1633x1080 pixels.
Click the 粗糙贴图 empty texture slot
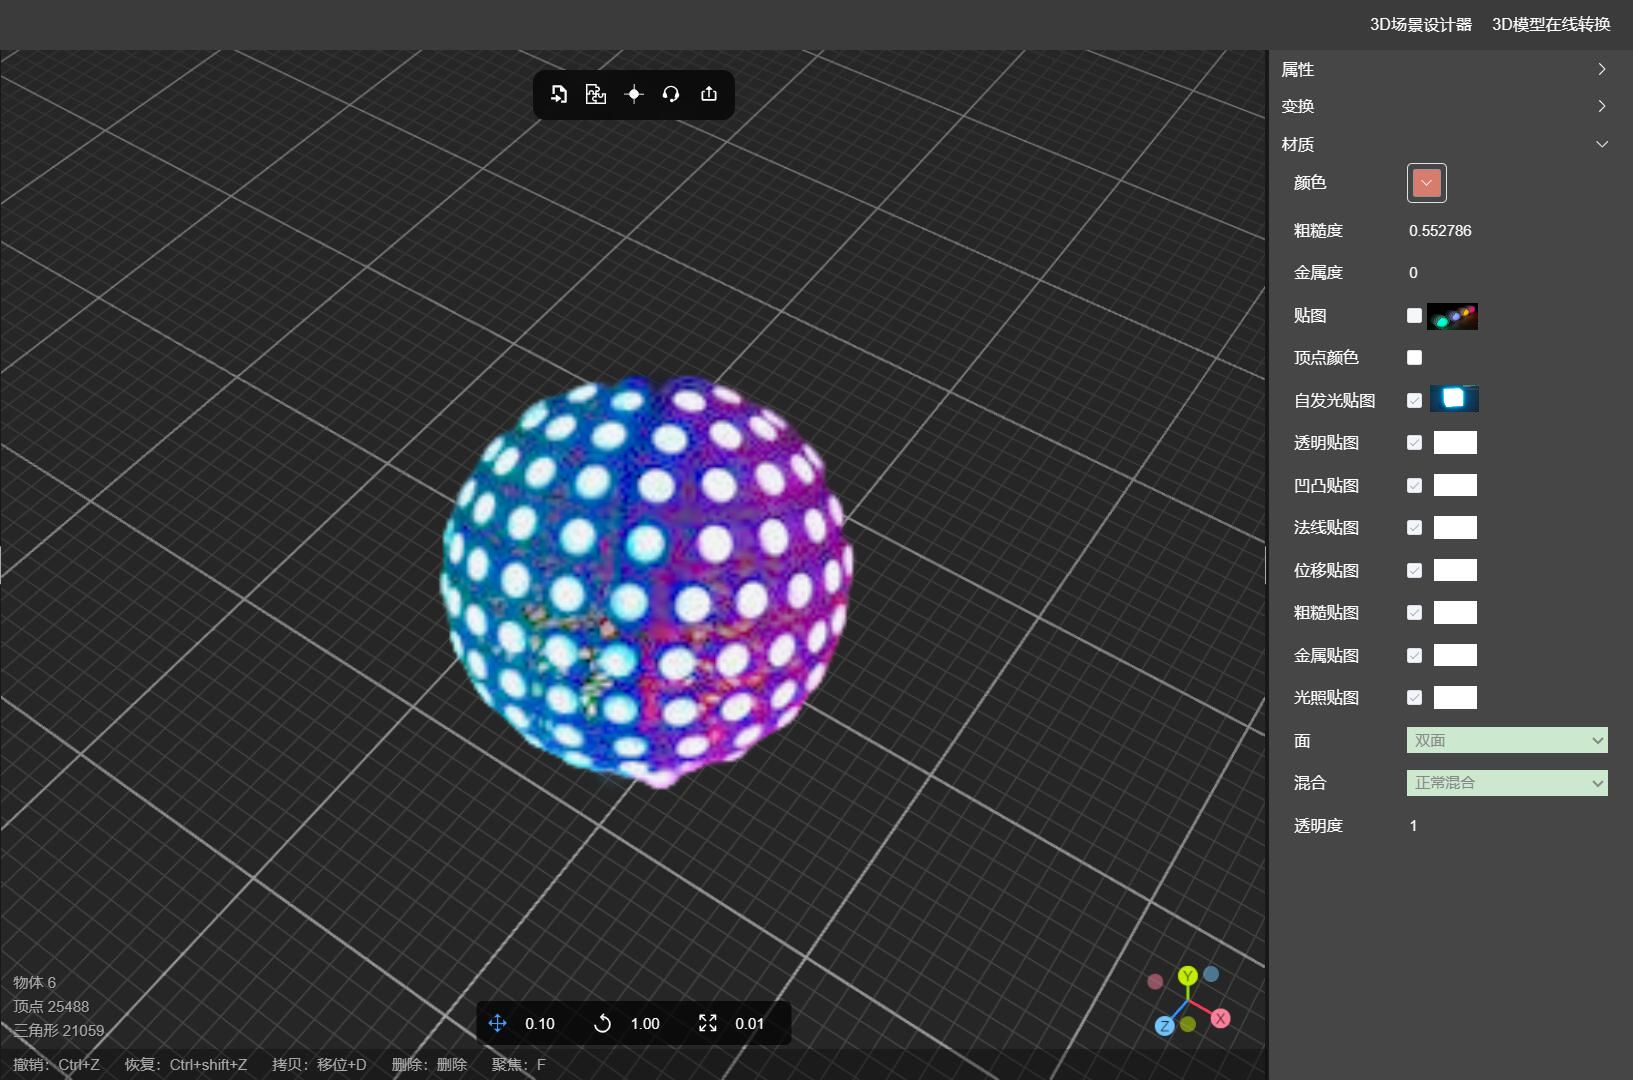tap(1455, 612)
